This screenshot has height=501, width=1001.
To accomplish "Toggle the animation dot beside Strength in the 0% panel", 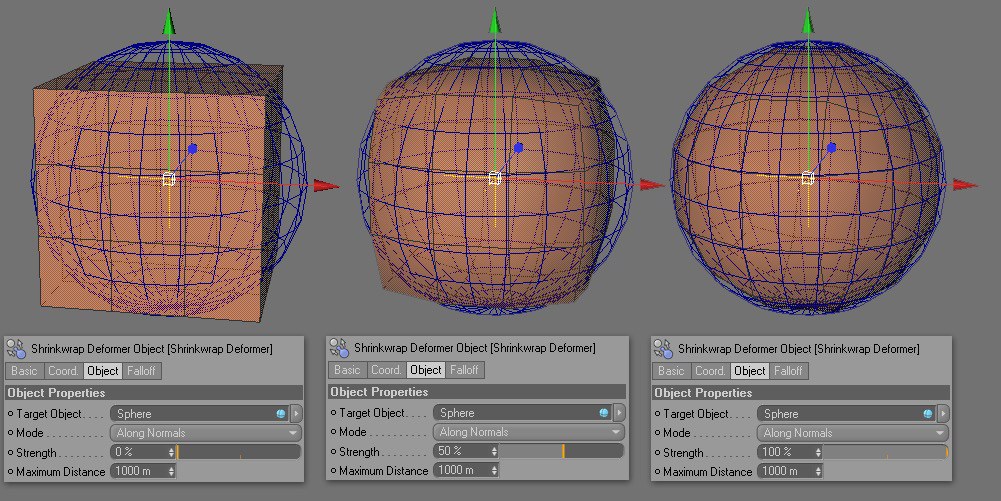I will click(11, 453).
